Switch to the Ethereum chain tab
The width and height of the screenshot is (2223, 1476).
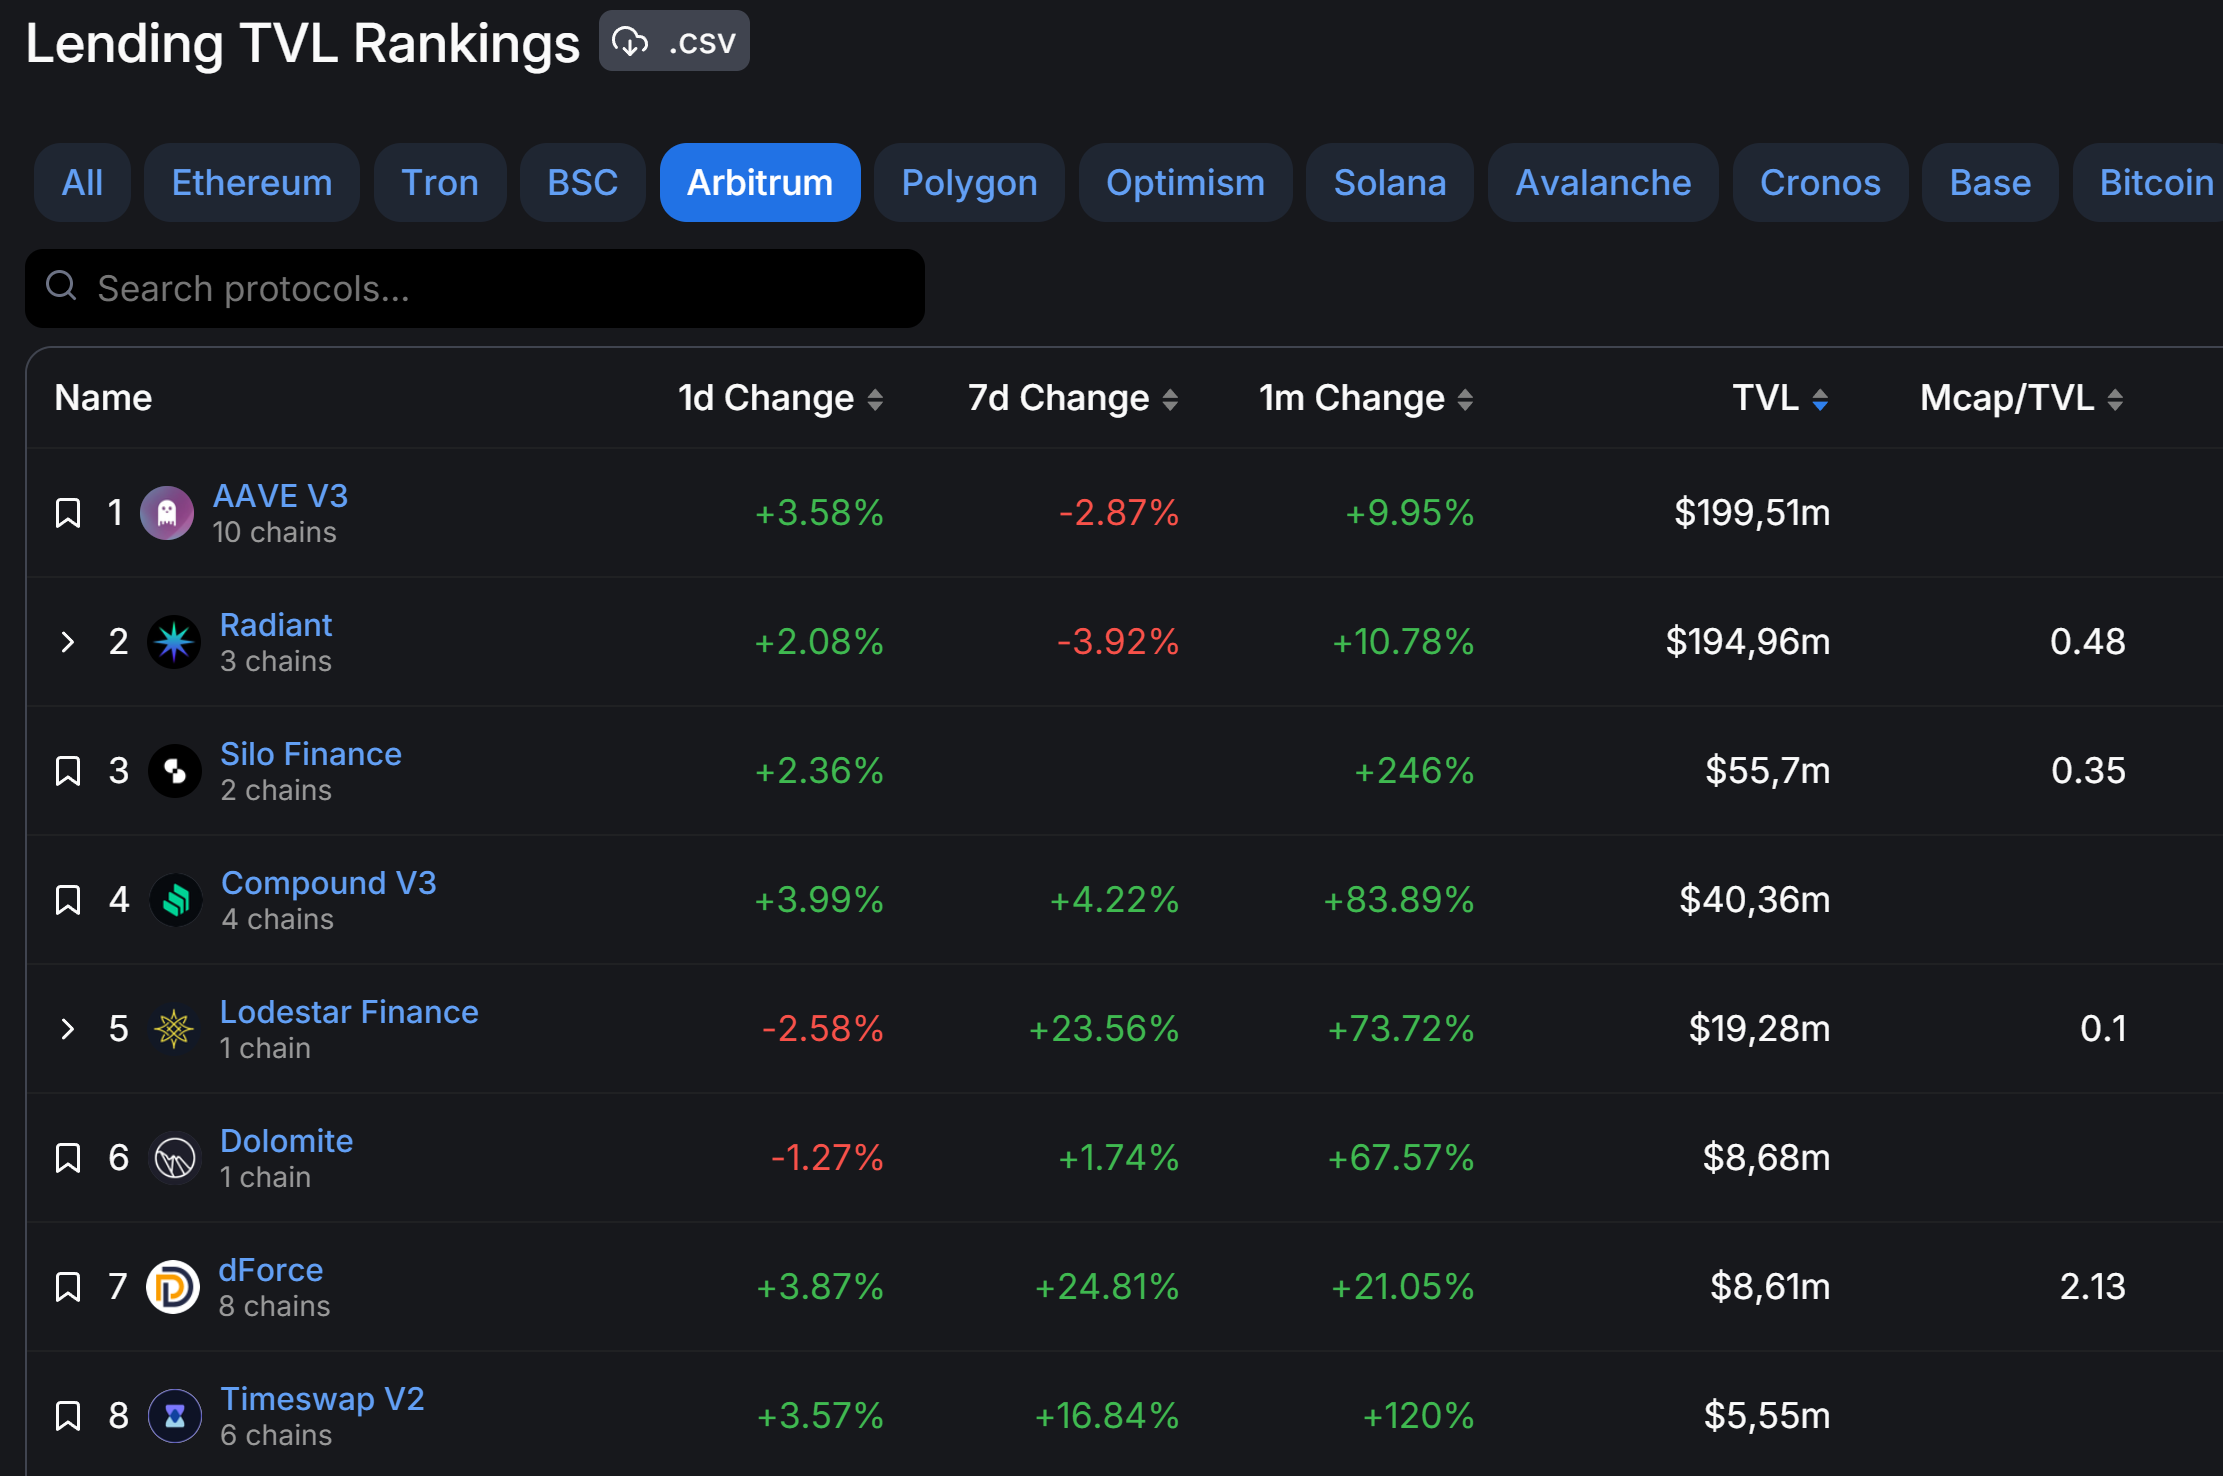[251, 183]
